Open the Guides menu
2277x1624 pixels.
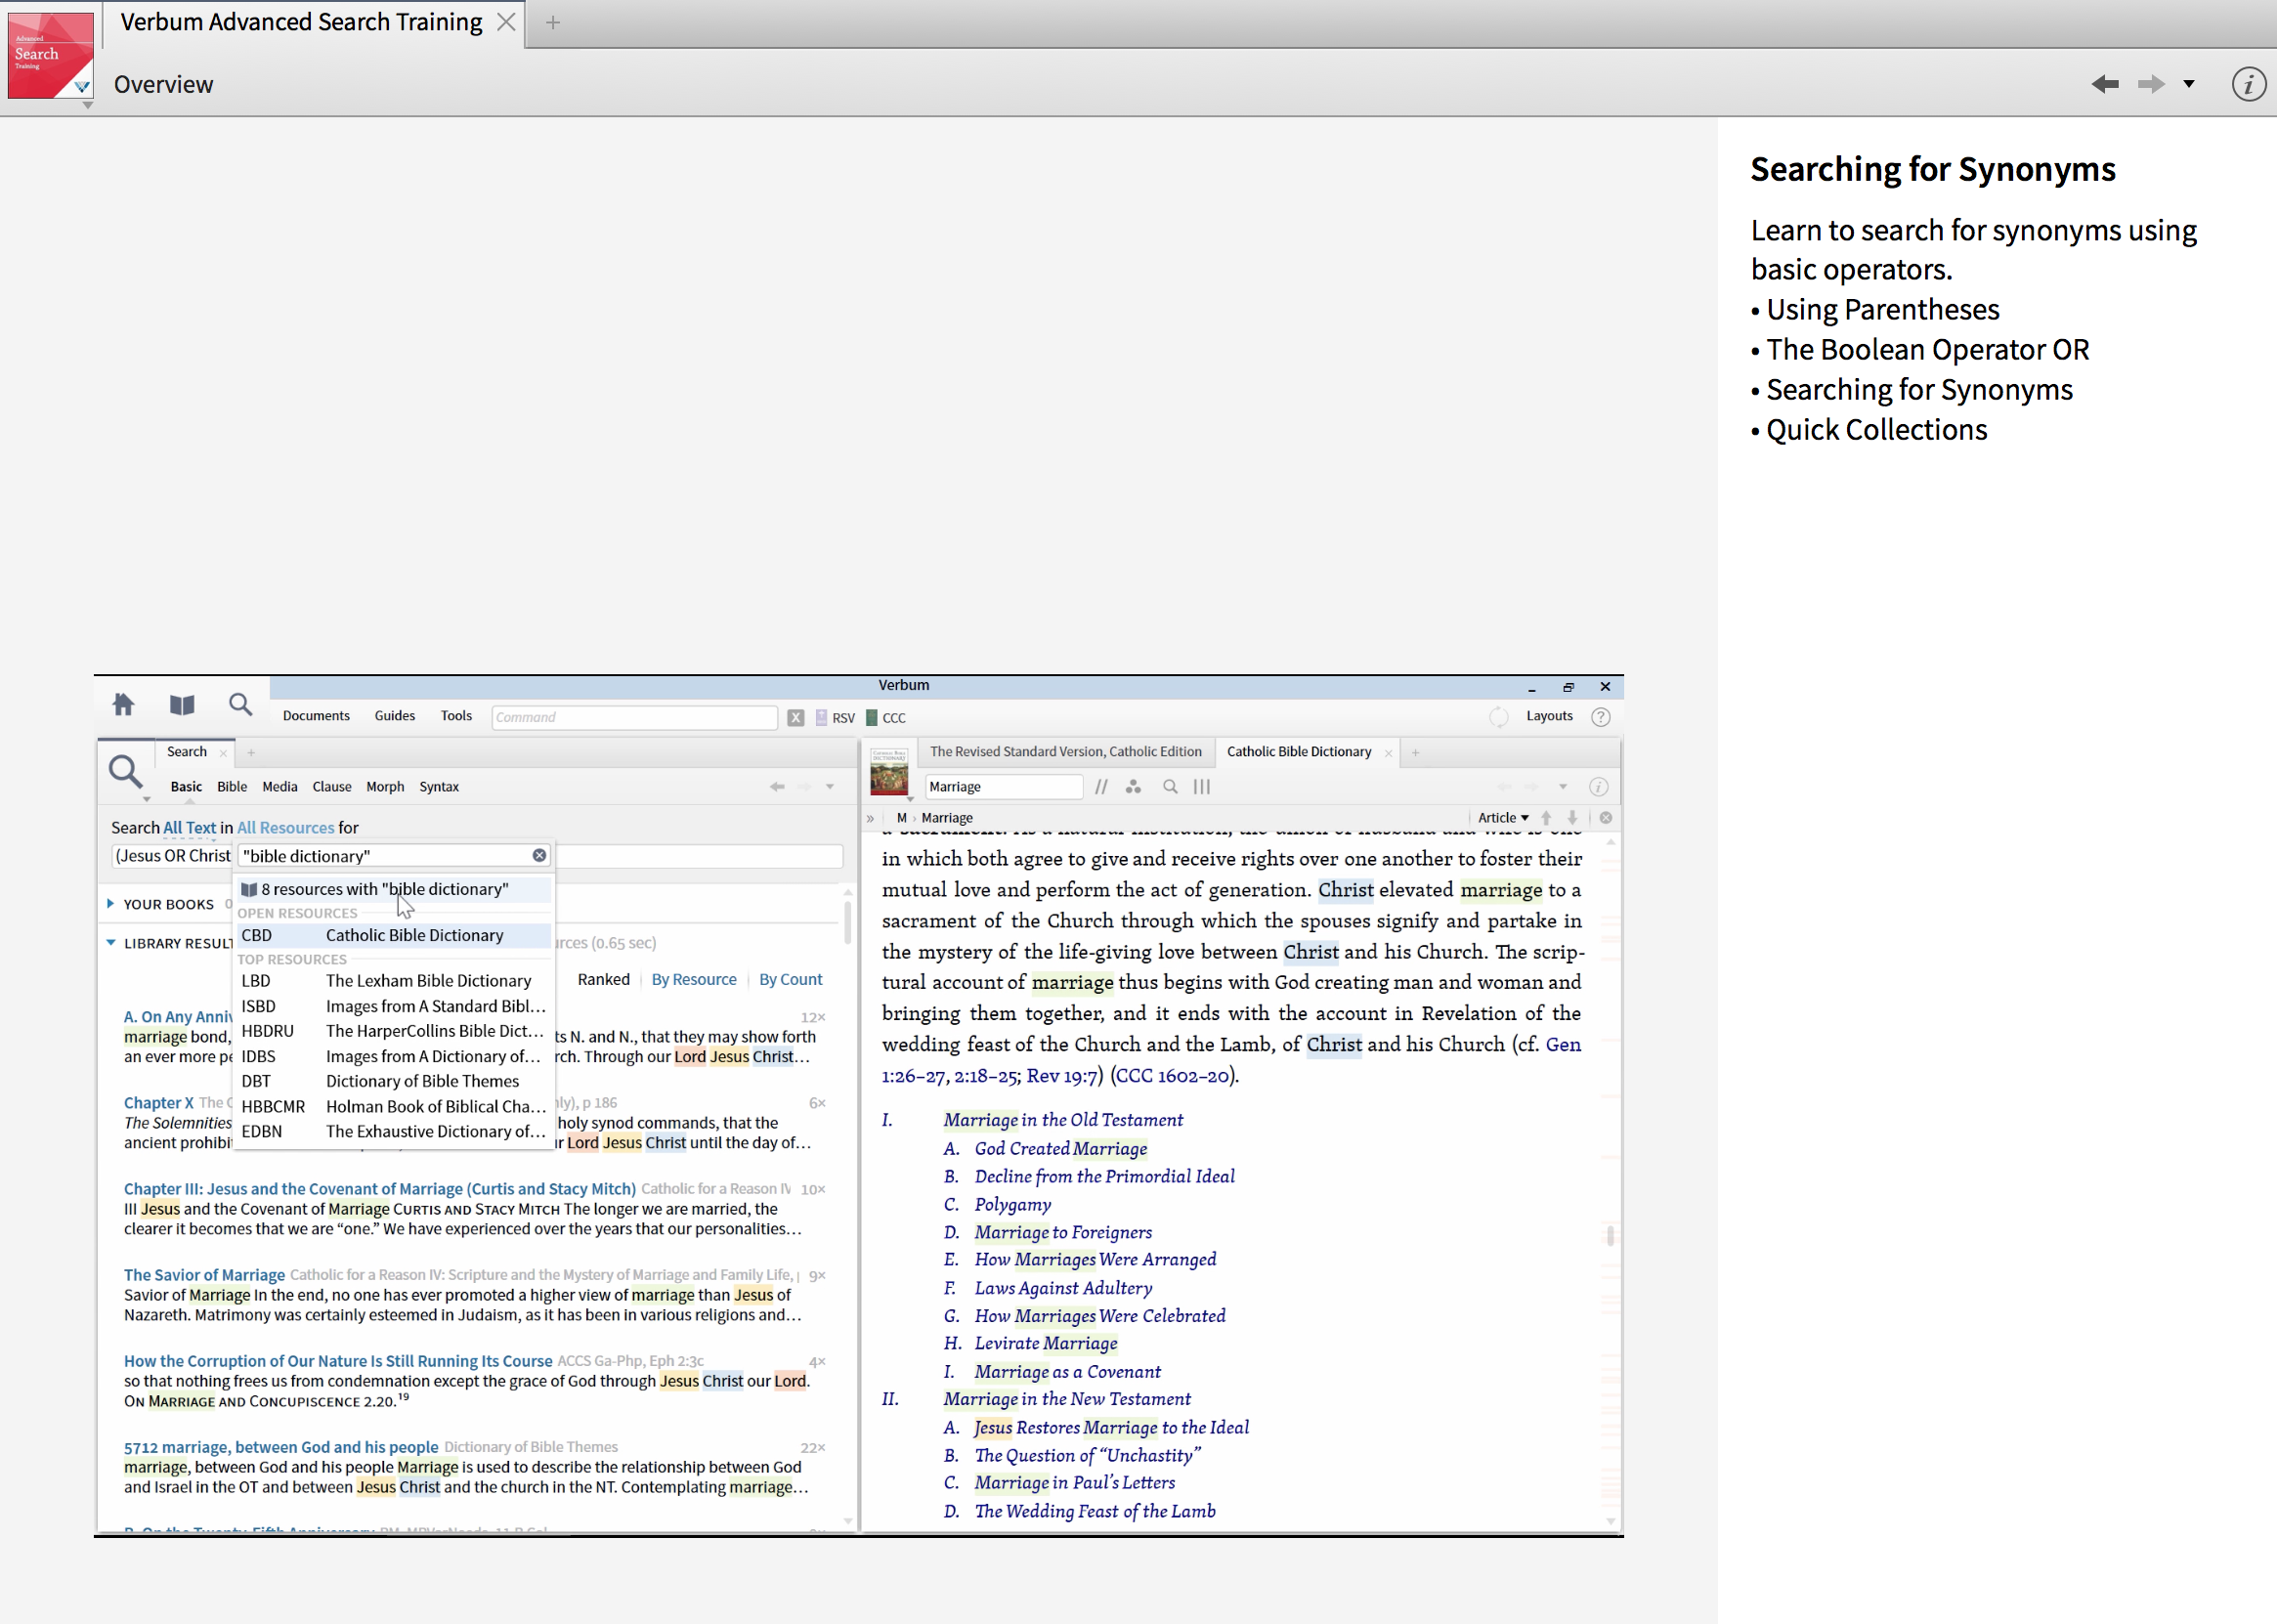click(394, 716)
